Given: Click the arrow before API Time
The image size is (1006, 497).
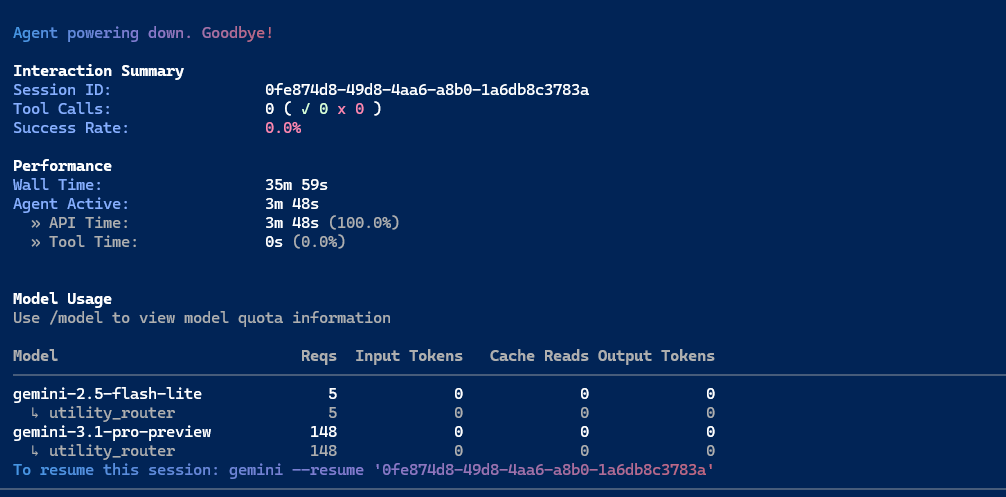Looking at the screenshot, I should 35,223.
